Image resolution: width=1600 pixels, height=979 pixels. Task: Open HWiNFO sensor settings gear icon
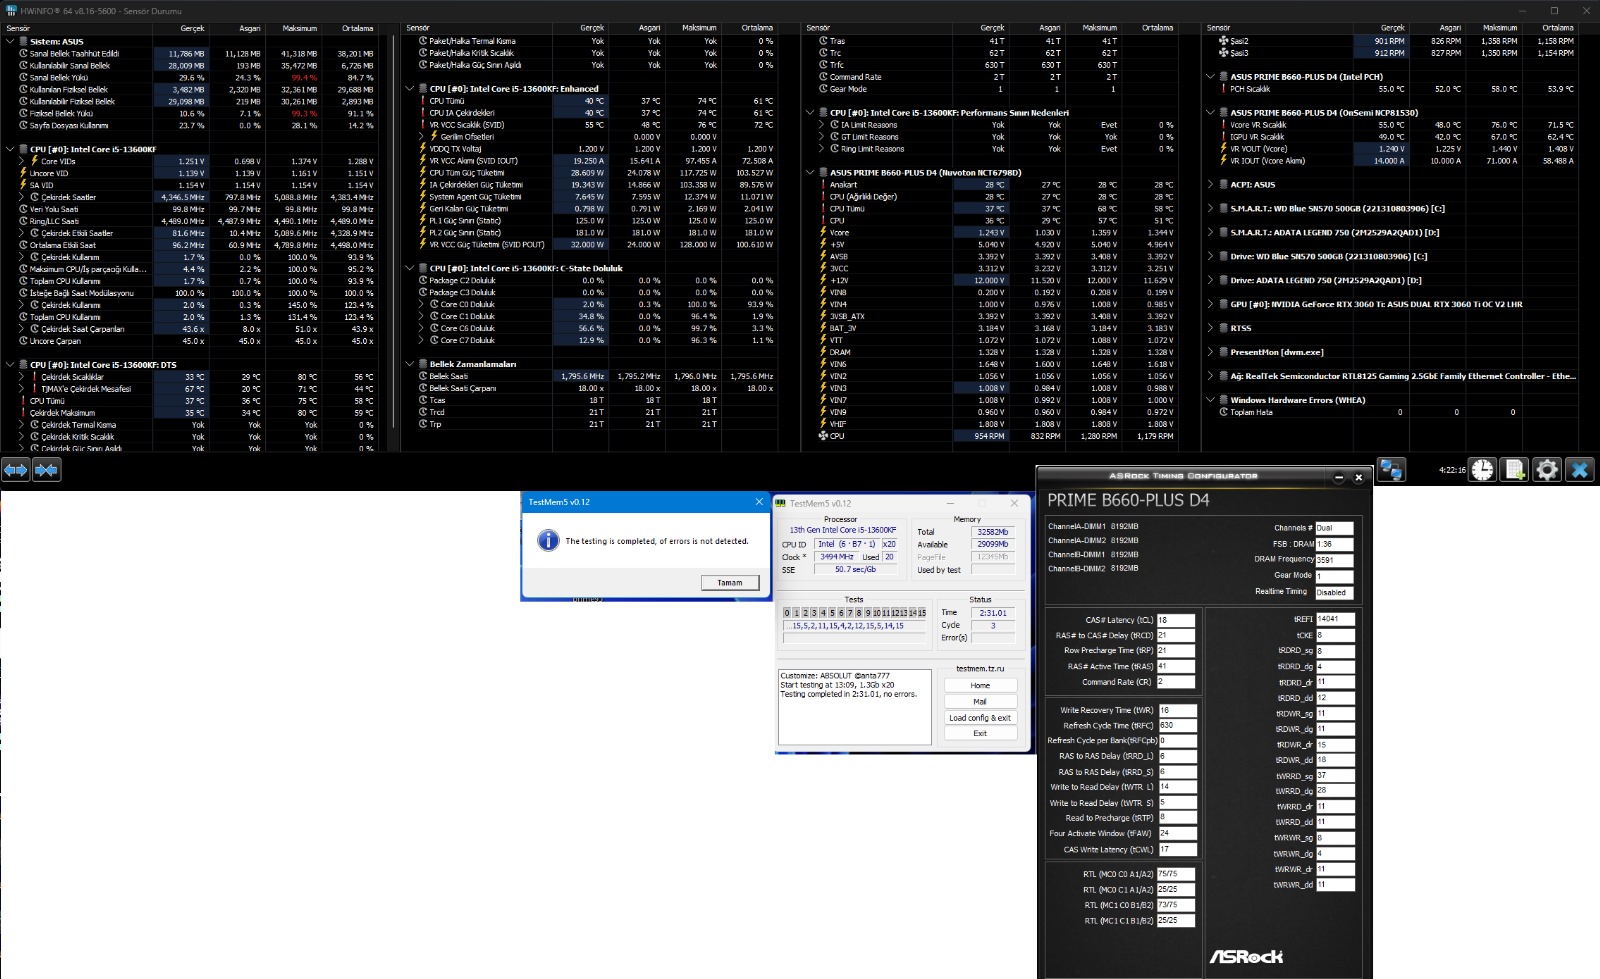pyautogui.click(x=1547, y=469)
